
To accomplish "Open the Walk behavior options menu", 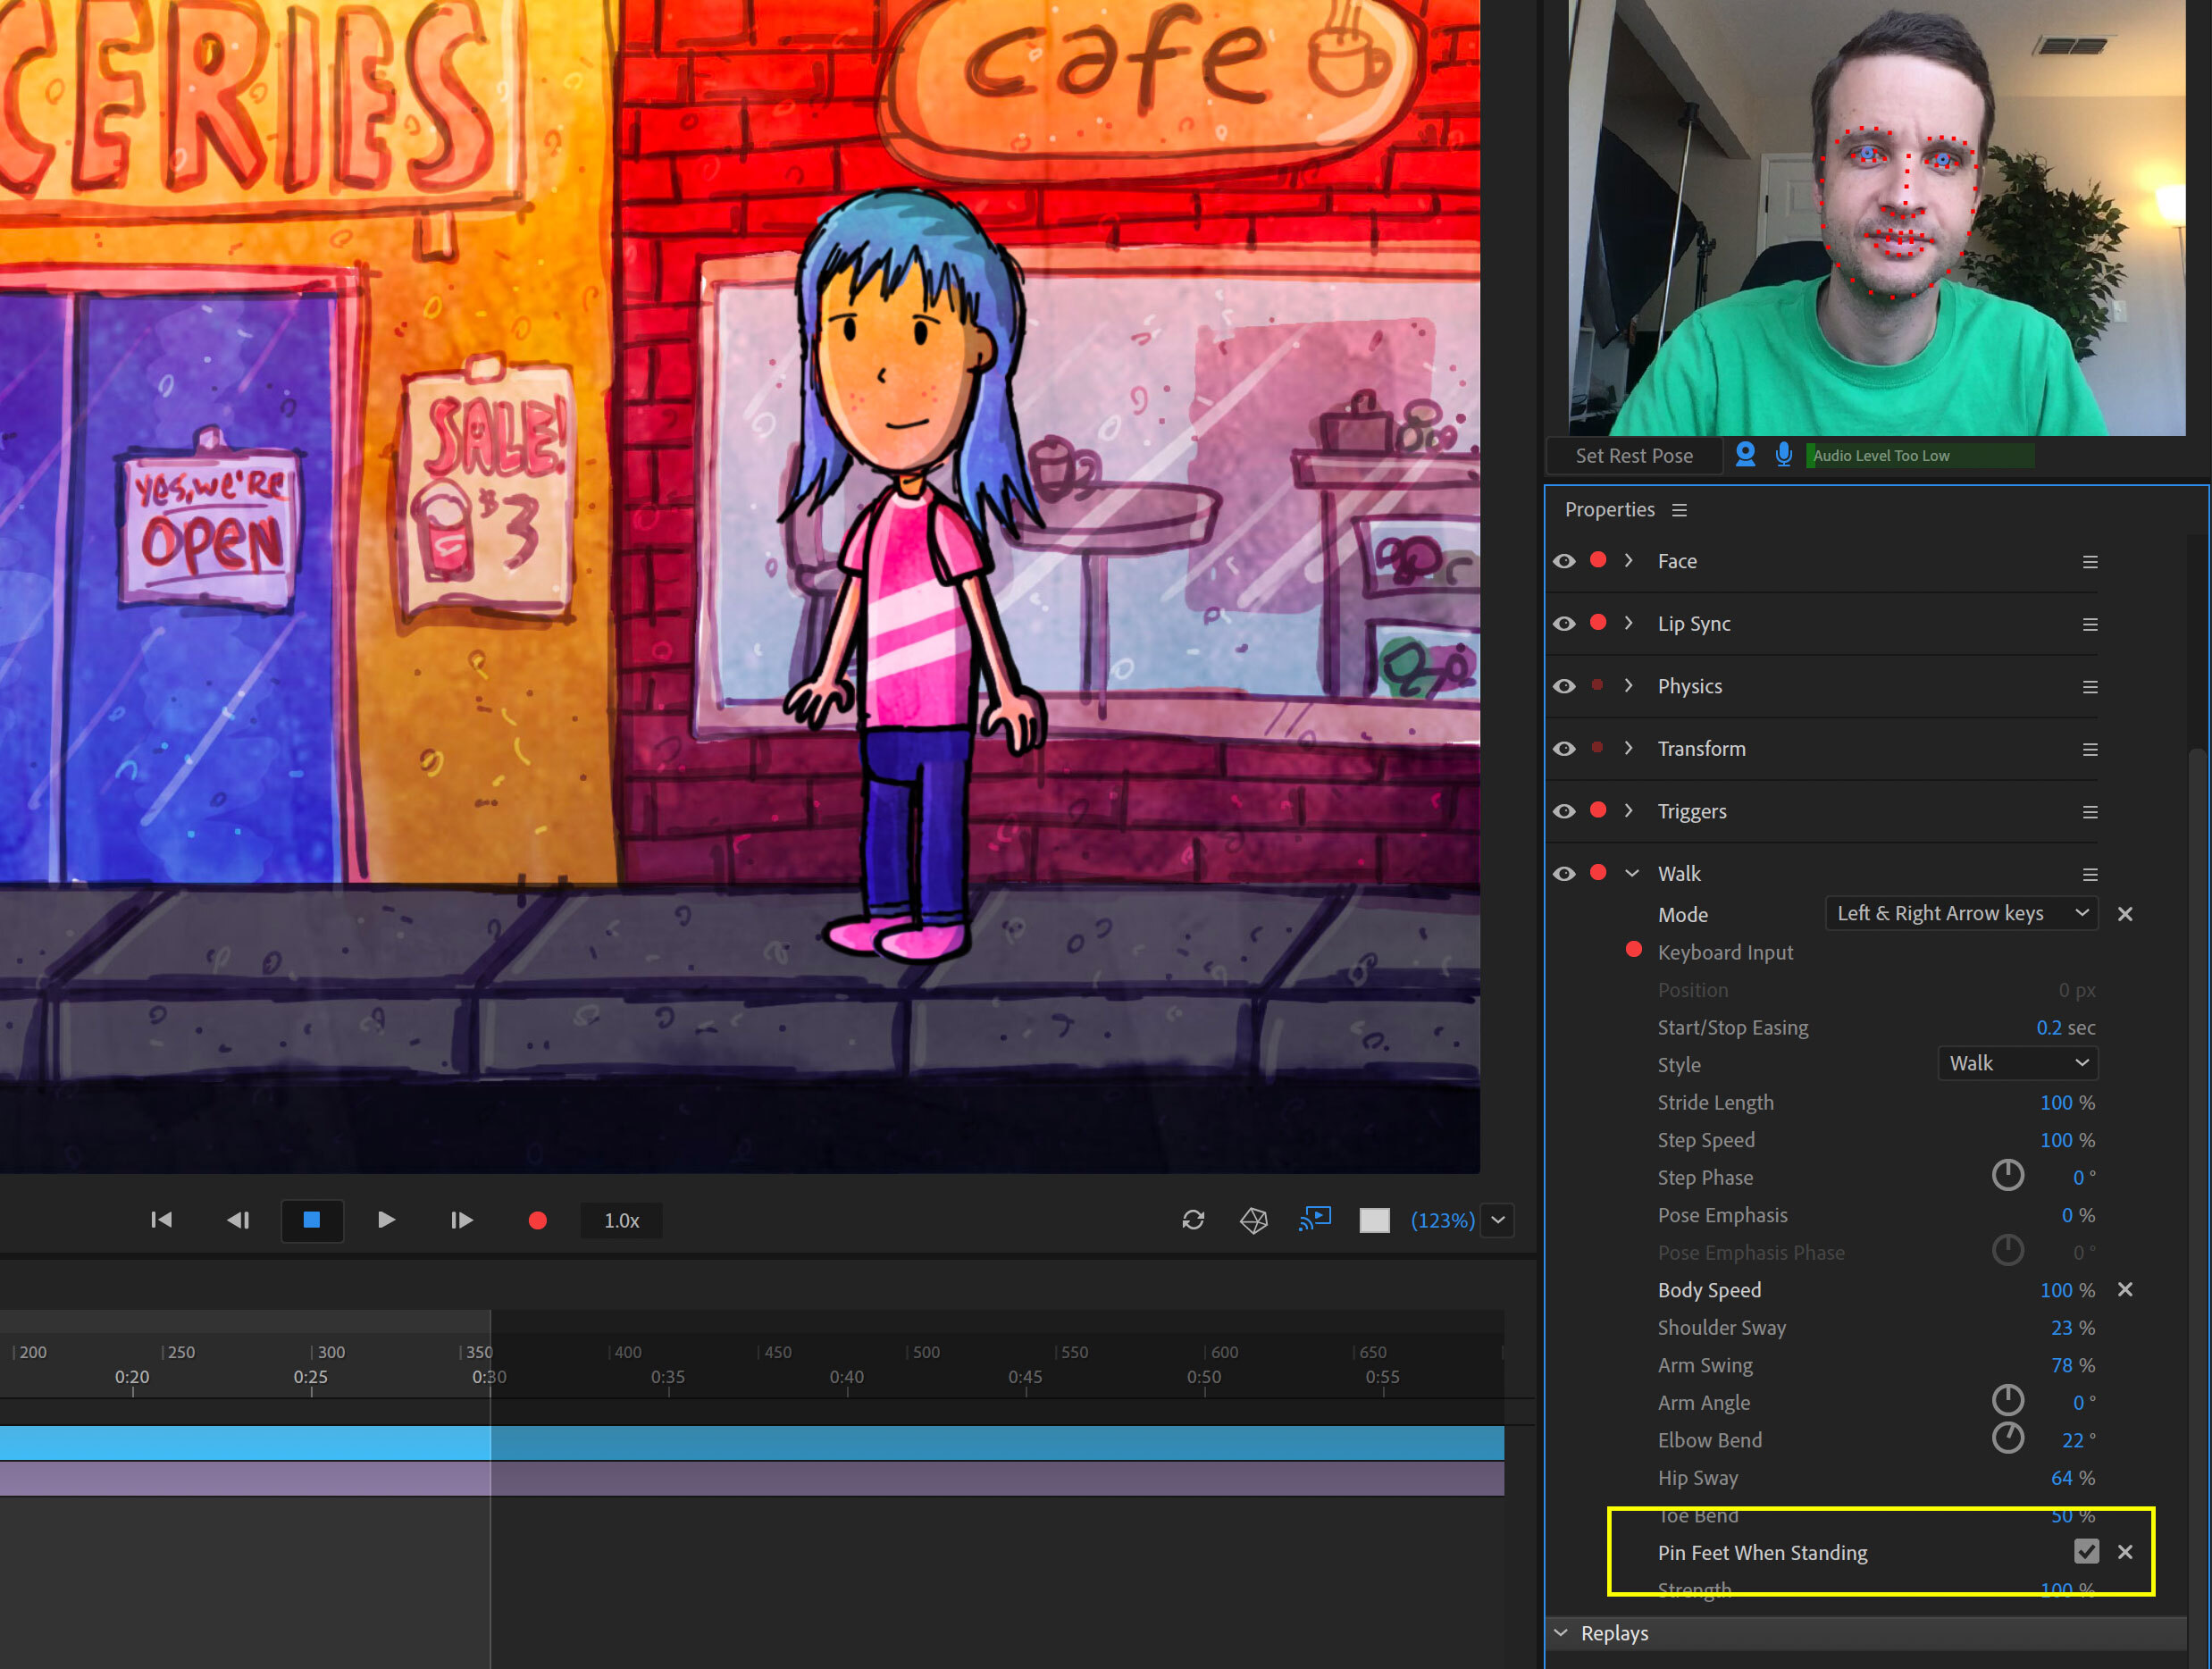I will (2089, 872).
